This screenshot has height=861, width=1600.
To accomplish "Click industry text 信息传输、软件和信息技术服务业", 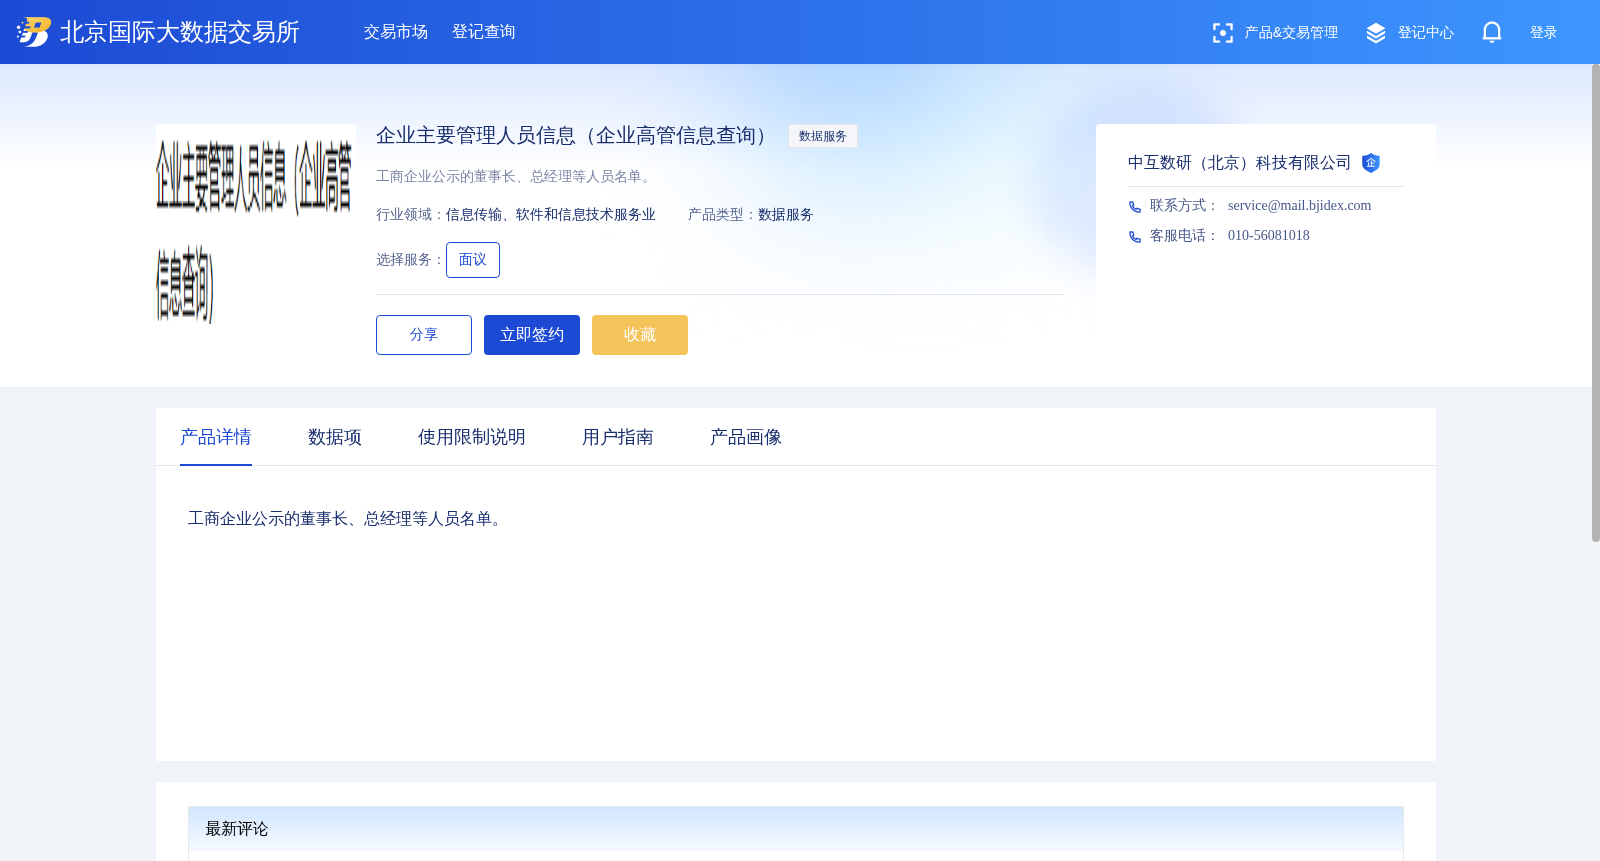I will point(551,215).
